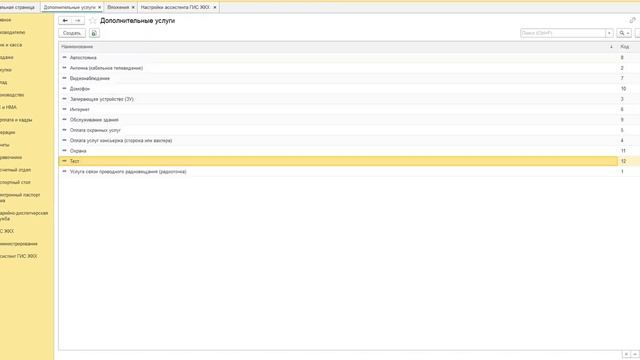Click the row icon beside Охрана
Screen dimensions: 640x360
tap(64, 151)
